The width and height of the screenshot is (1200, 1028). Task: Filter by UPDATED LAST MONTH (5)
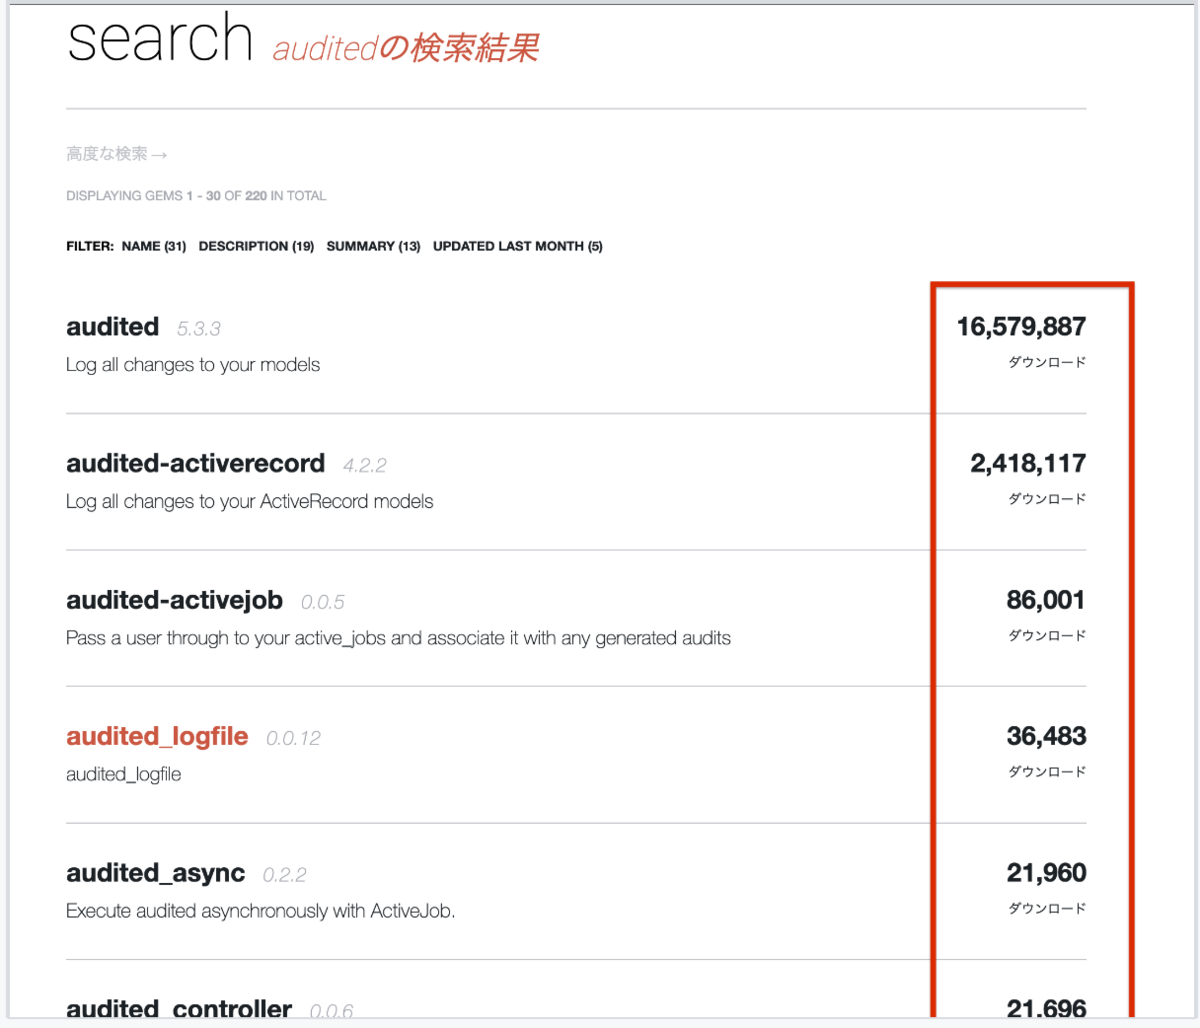pos(517,246)
